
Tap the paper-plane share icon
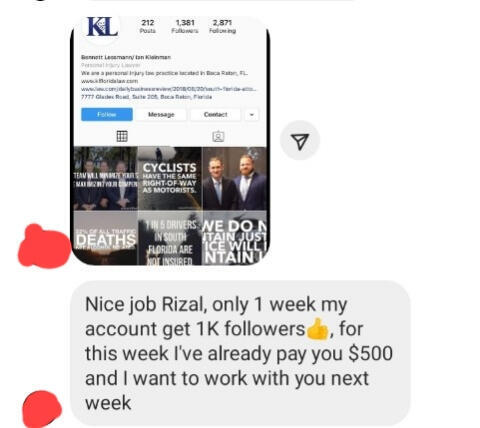(300, 140)
